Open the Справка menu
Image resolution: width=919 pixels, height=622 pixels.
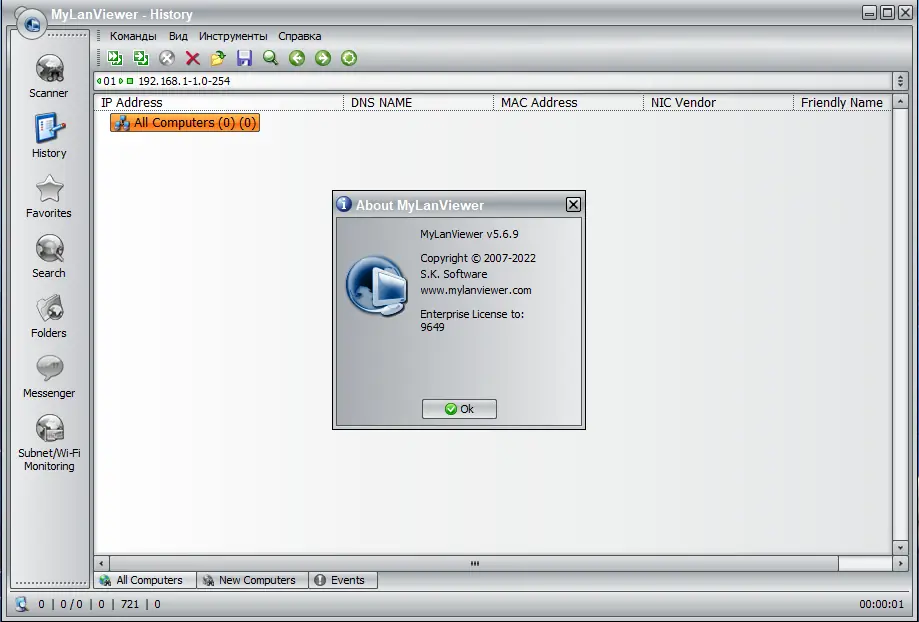[299, 36]
